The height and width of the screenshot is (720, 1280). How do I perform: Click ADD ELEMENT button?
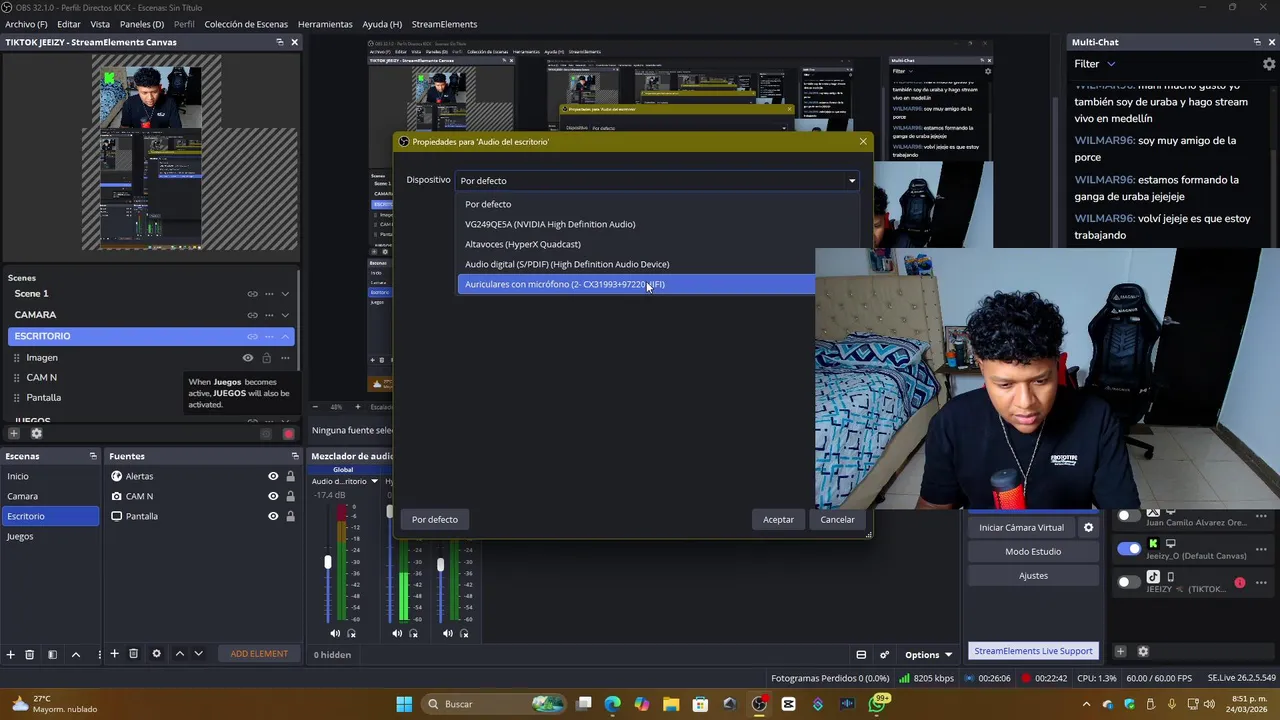click(x=259, y=654)
